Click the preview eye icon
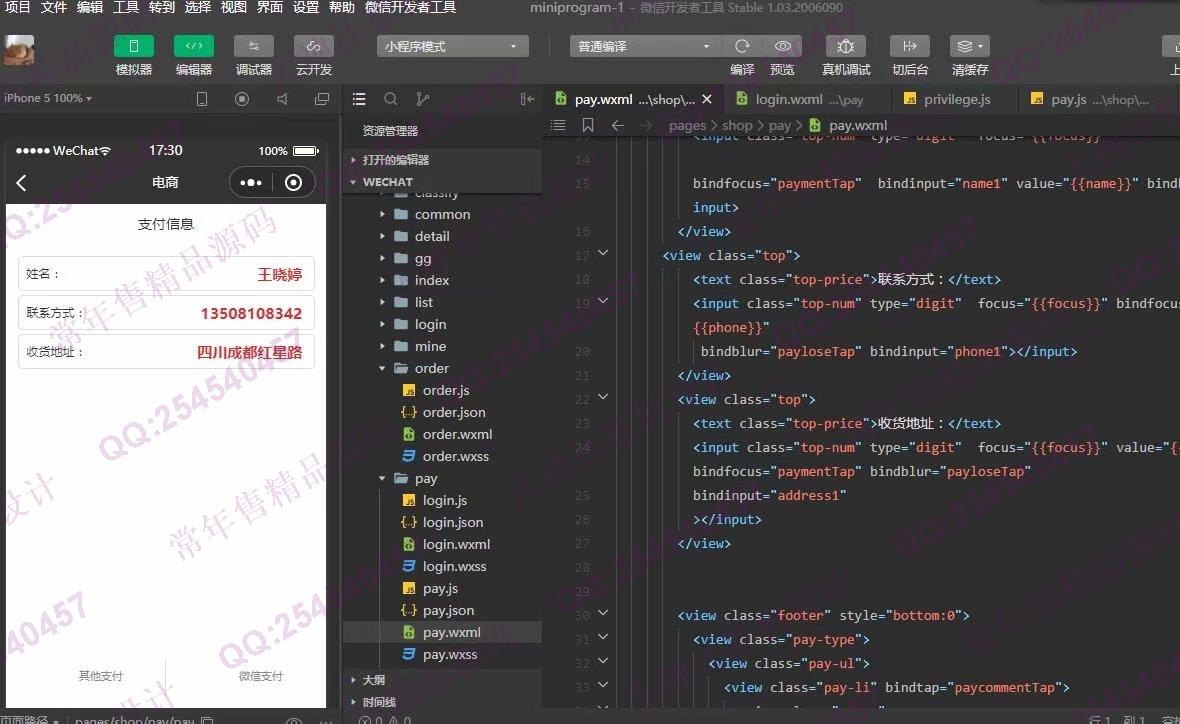 click(x=783, y=47)
